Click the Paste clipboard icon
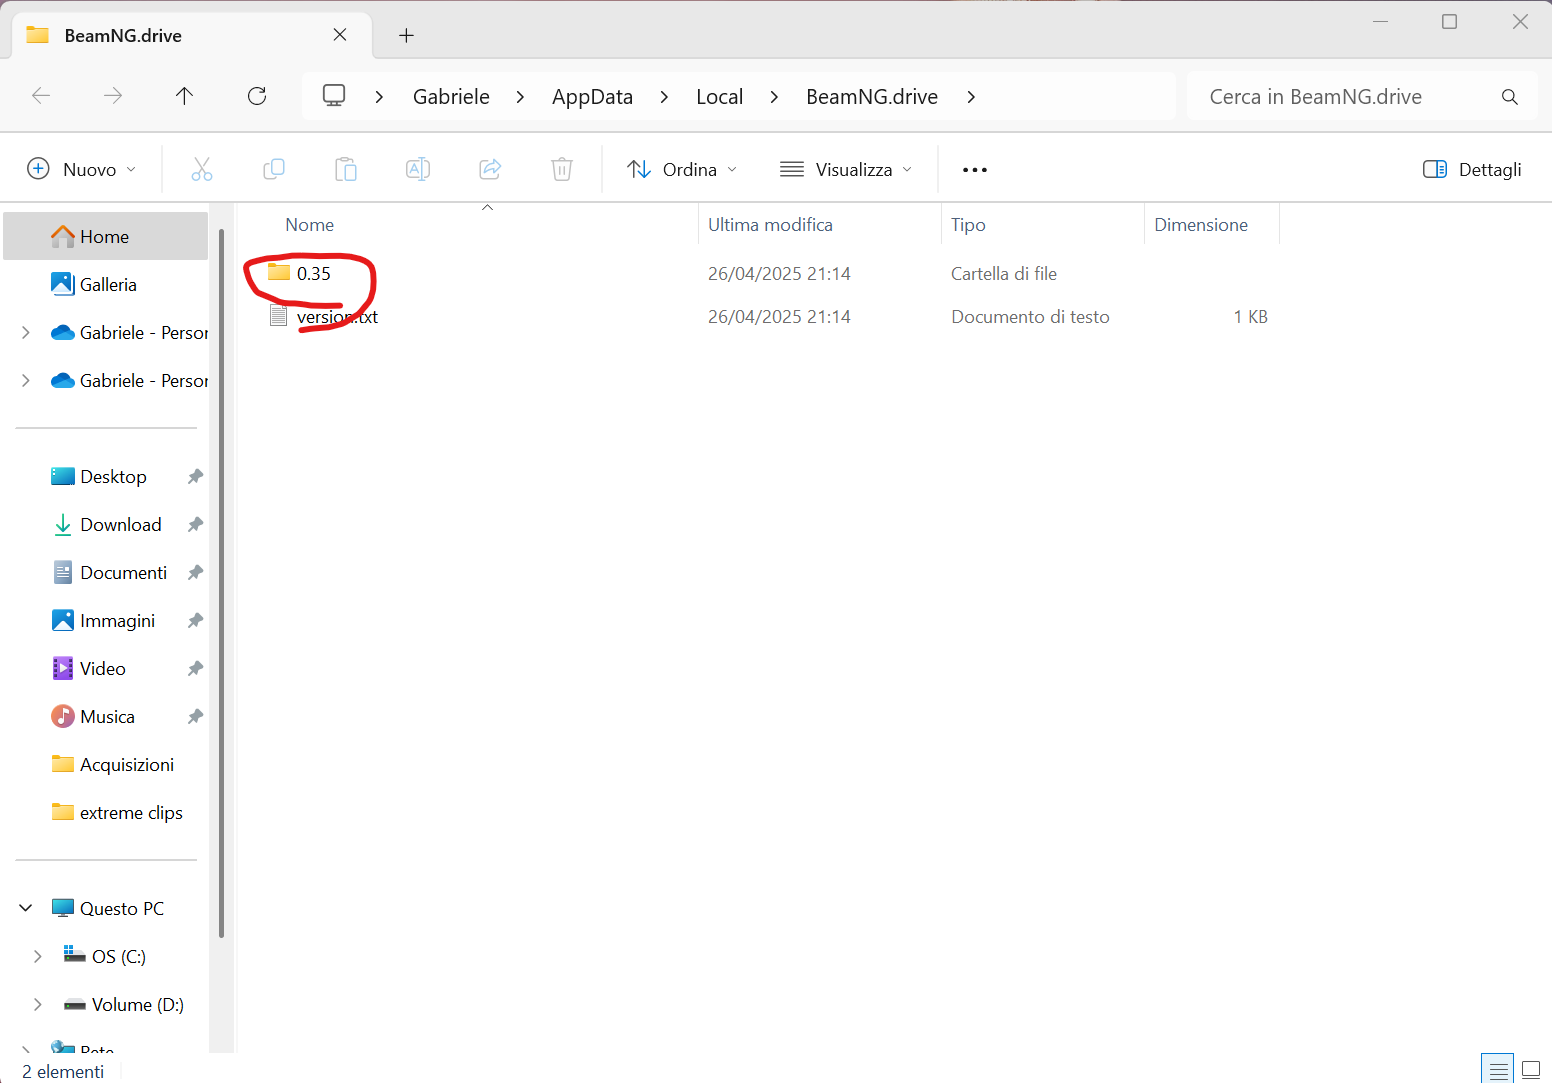Screen dimensions: 1552x1083 pyautogui.click(x=346, y=169)
